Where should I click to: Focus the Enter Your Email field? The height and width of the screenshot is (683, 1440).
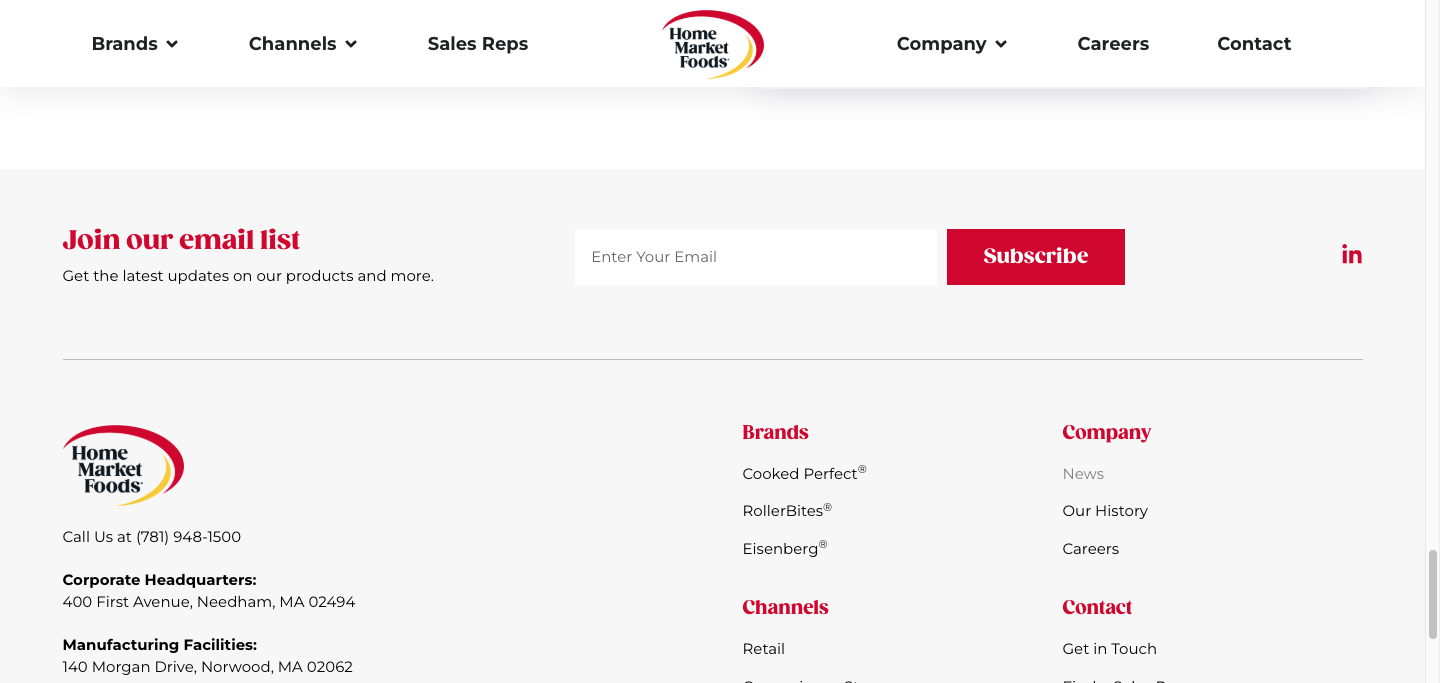tap(755, 257)
